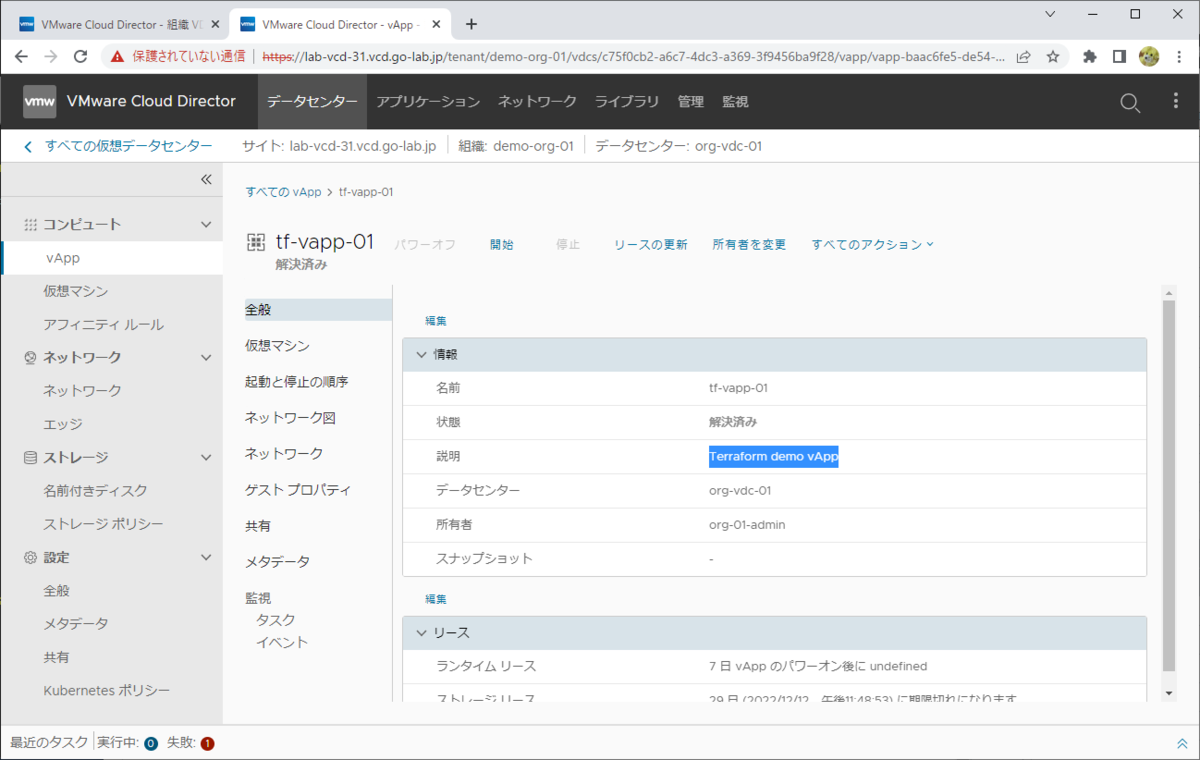This screenshot has height=760, width=1200.
Task: Open the Chrome profile avatar
Action: click(x=1149, y=57)
